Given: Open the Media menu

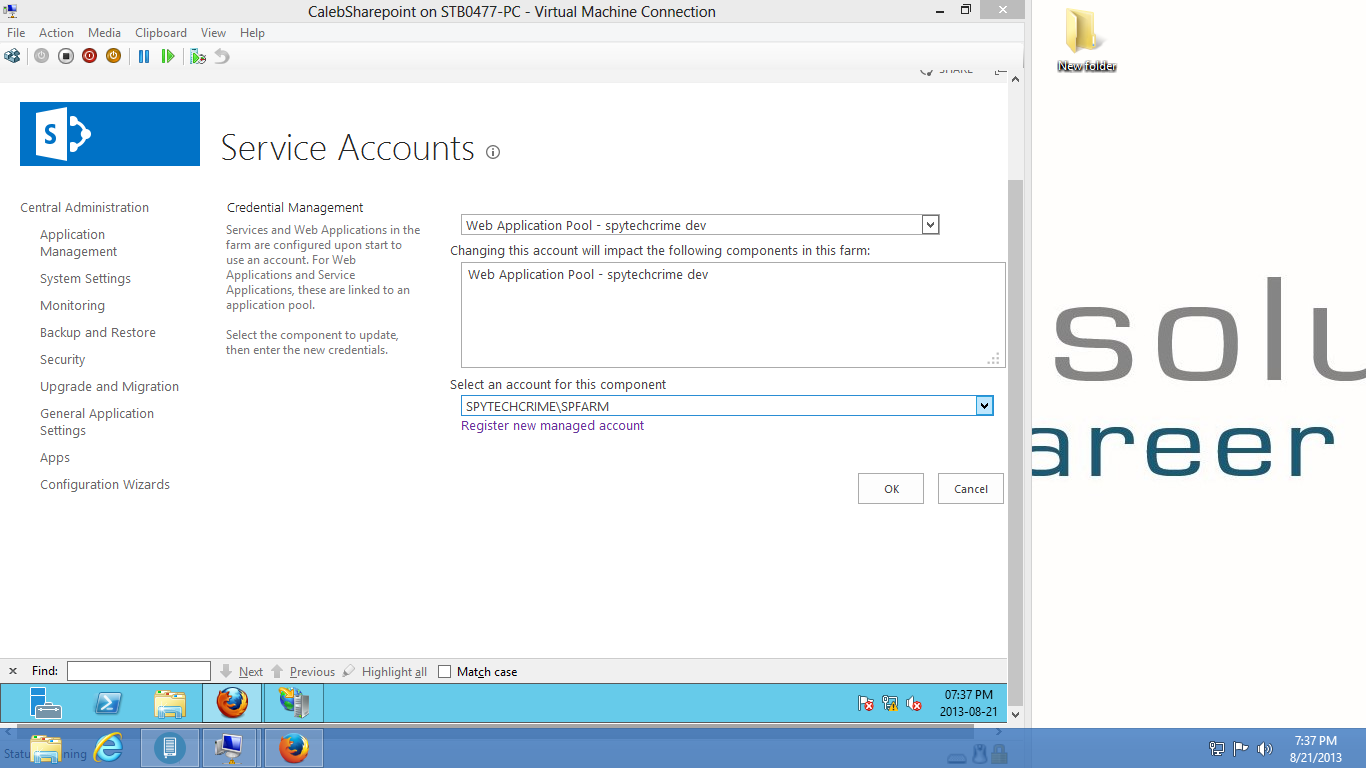Looking at the screenshot, I should 104,33.
